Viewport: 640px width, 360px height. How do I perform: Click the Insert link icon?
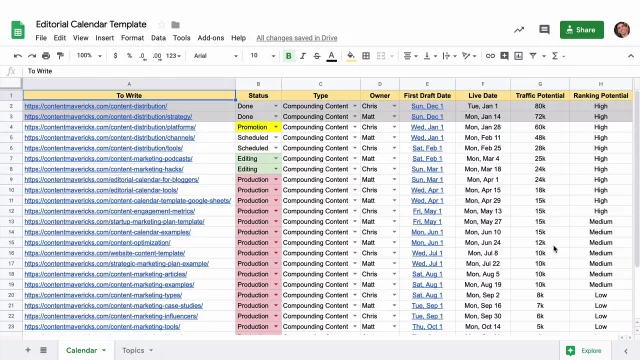tap(490, 56)
